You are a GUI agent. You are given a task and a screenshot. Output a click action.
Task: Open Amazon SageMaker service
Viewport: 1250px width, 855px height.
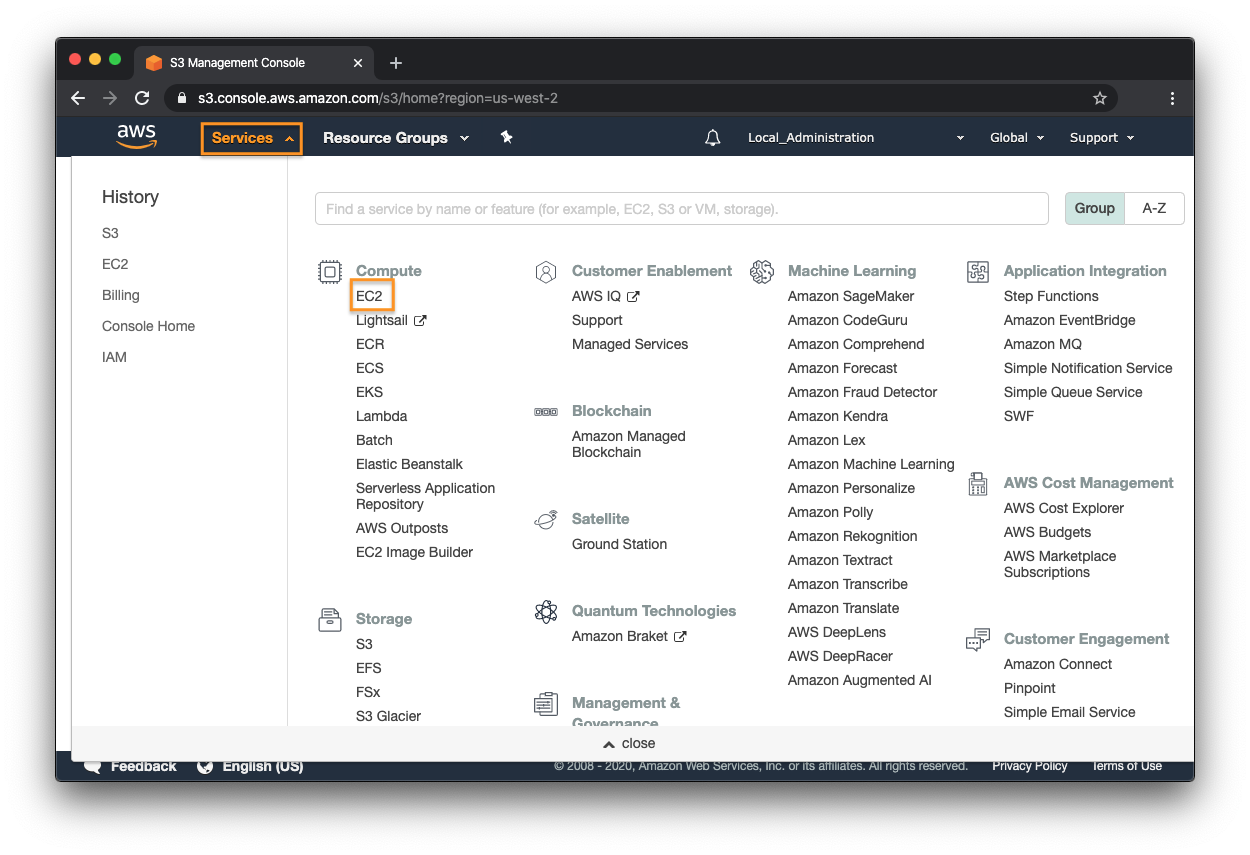(851, 296)
